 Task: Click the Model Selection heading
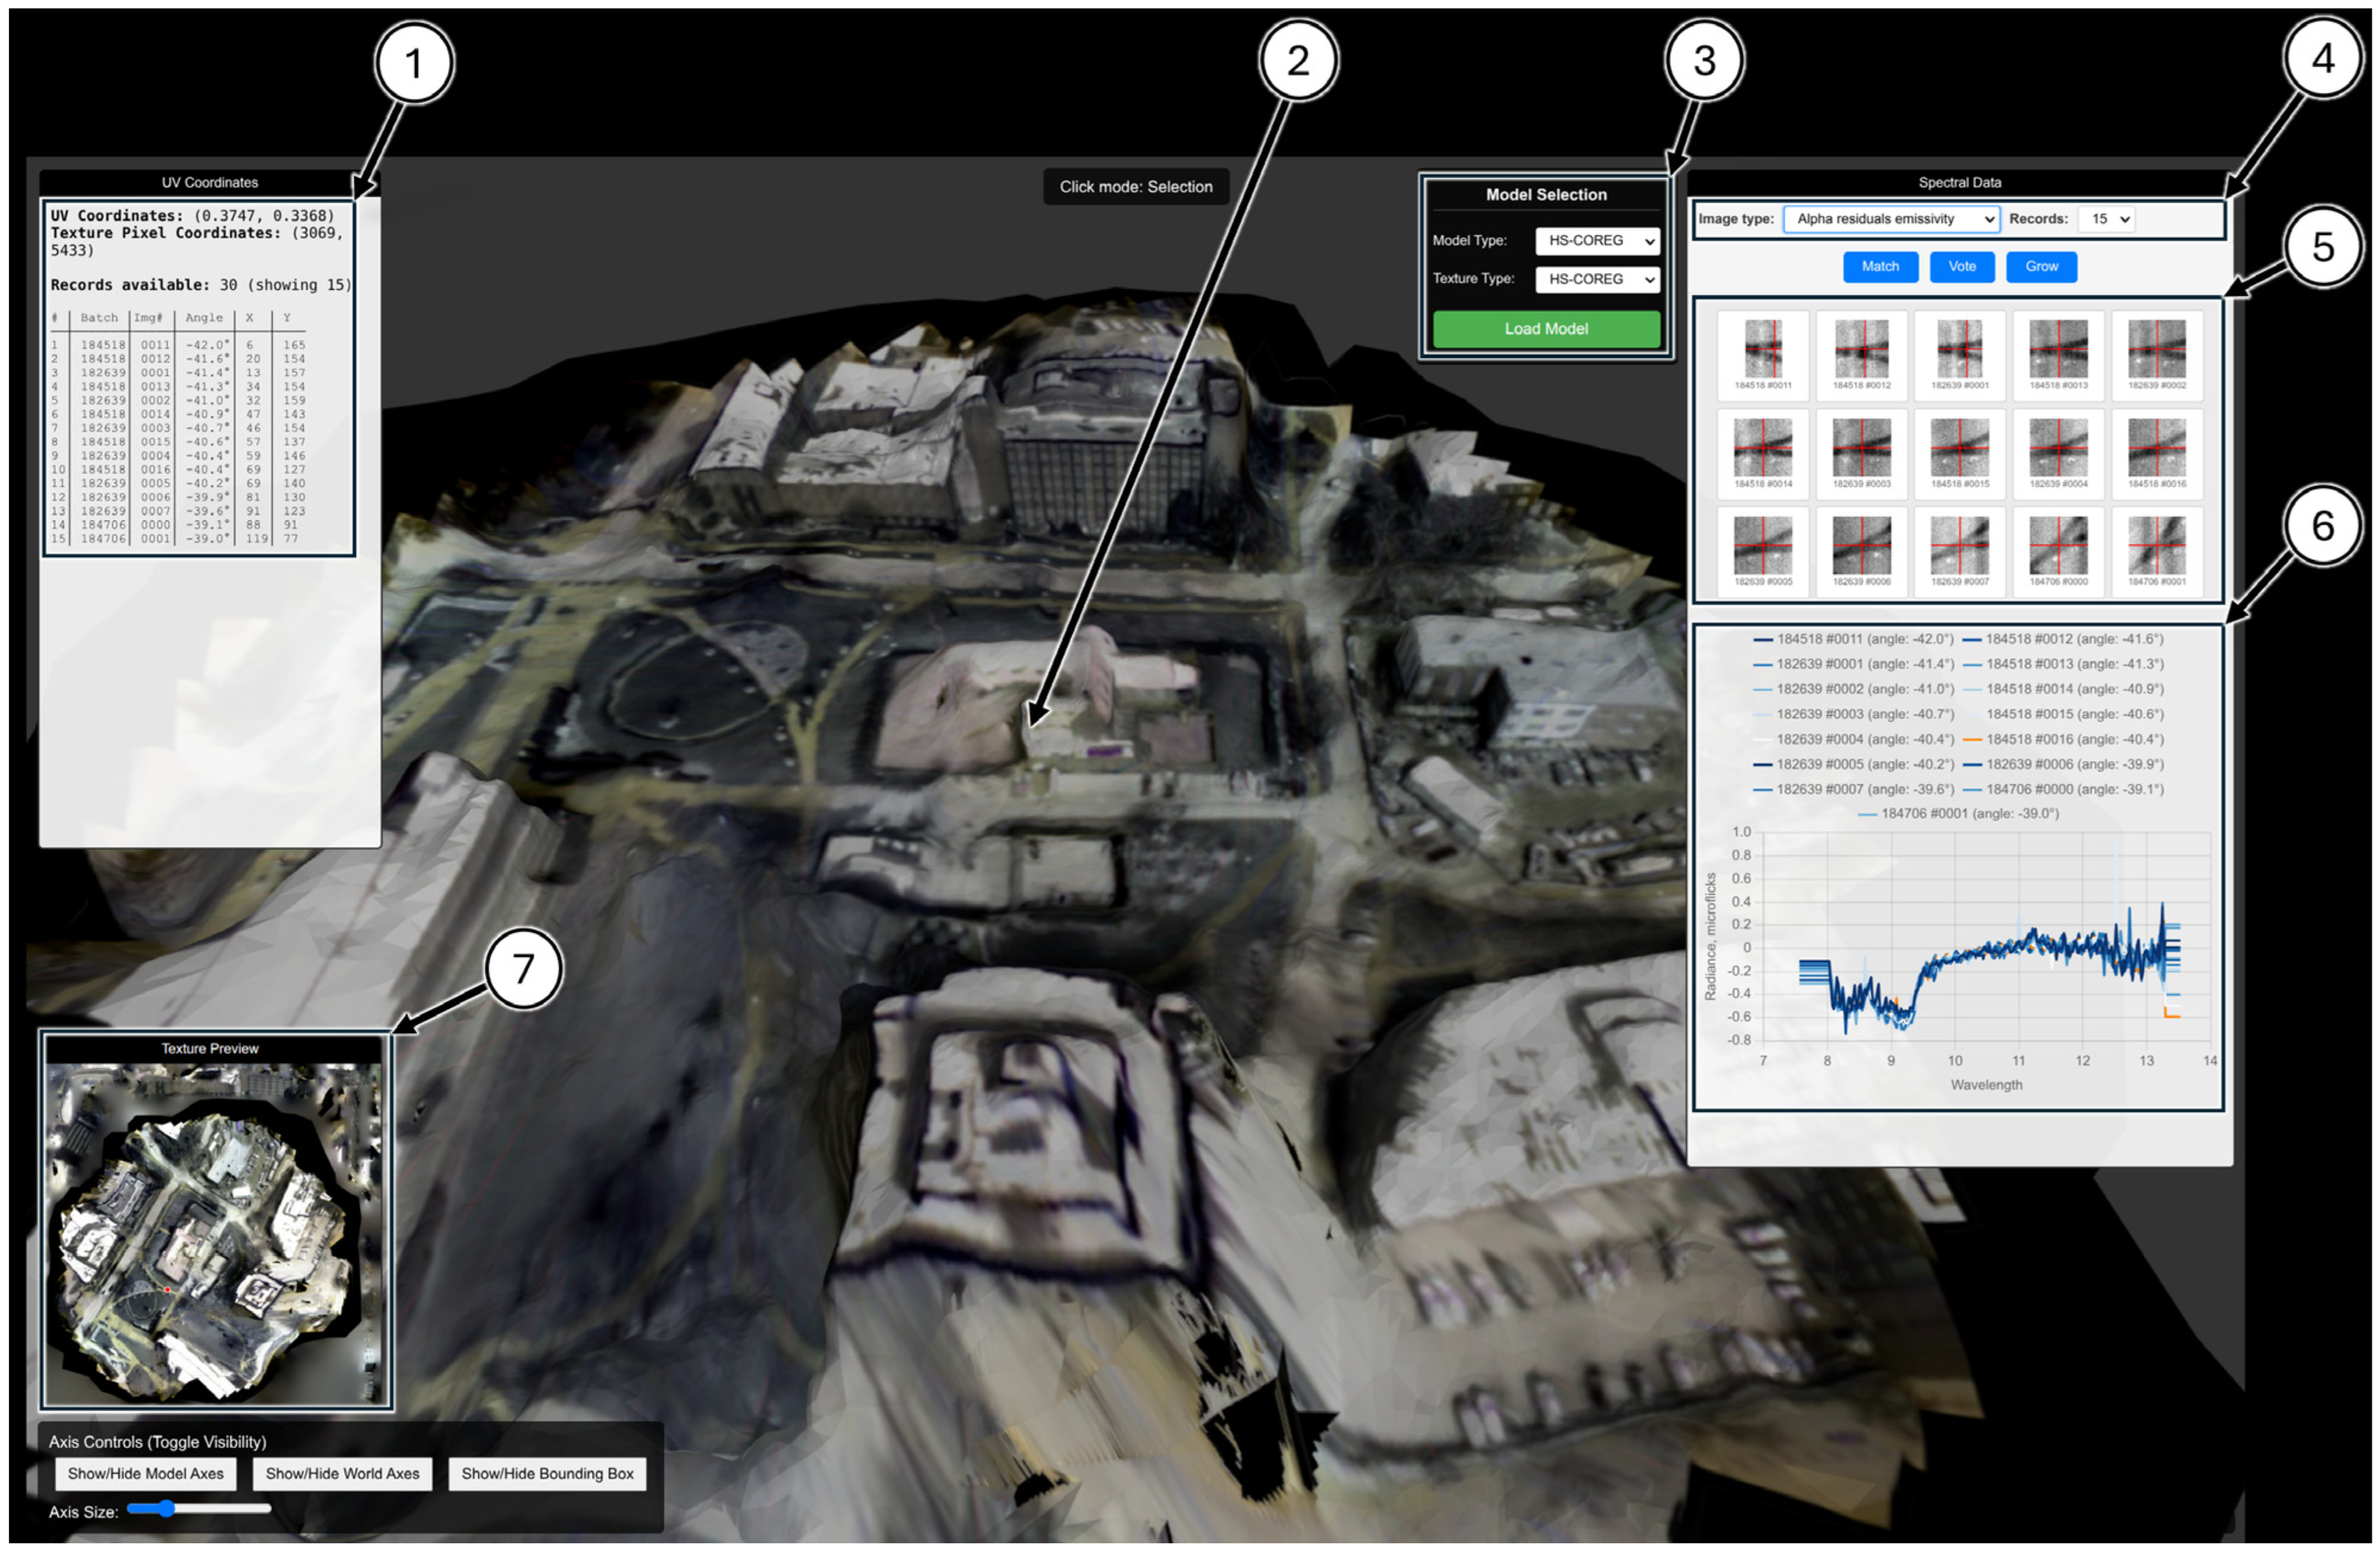[1546, 195]
